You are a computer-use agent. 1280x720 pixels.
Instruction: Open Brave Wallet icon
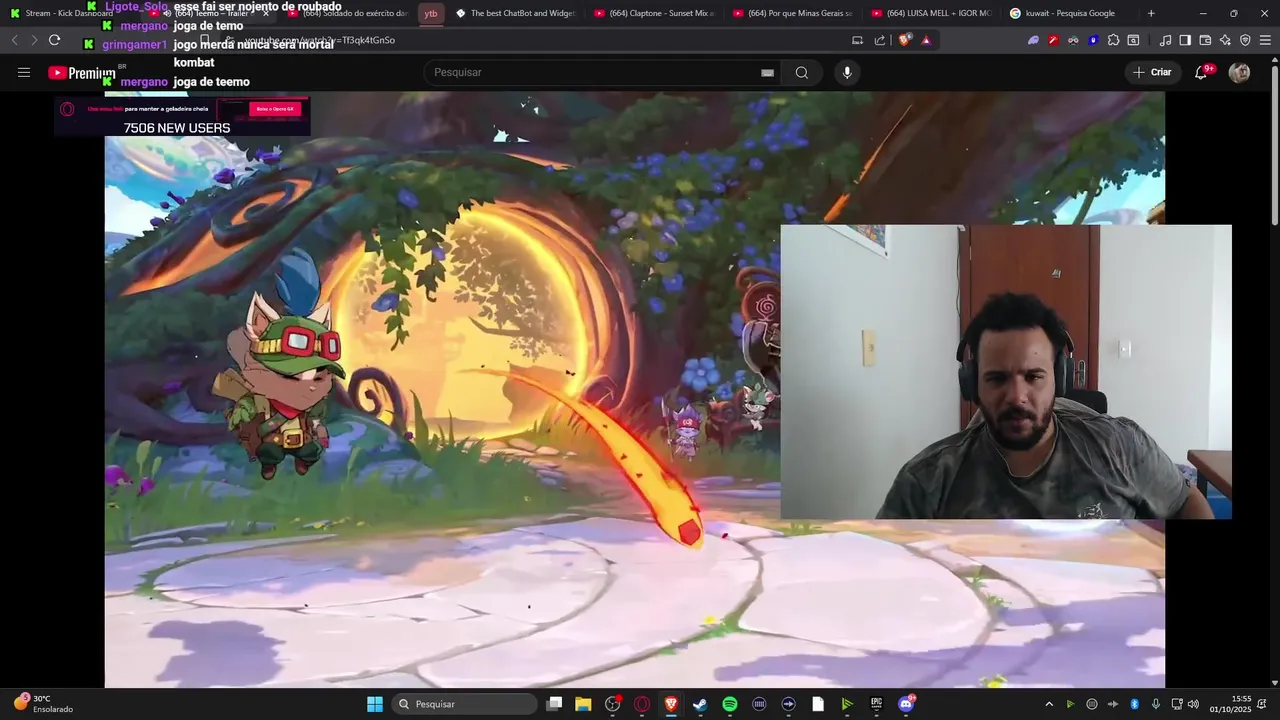[x=1205, y=40]
